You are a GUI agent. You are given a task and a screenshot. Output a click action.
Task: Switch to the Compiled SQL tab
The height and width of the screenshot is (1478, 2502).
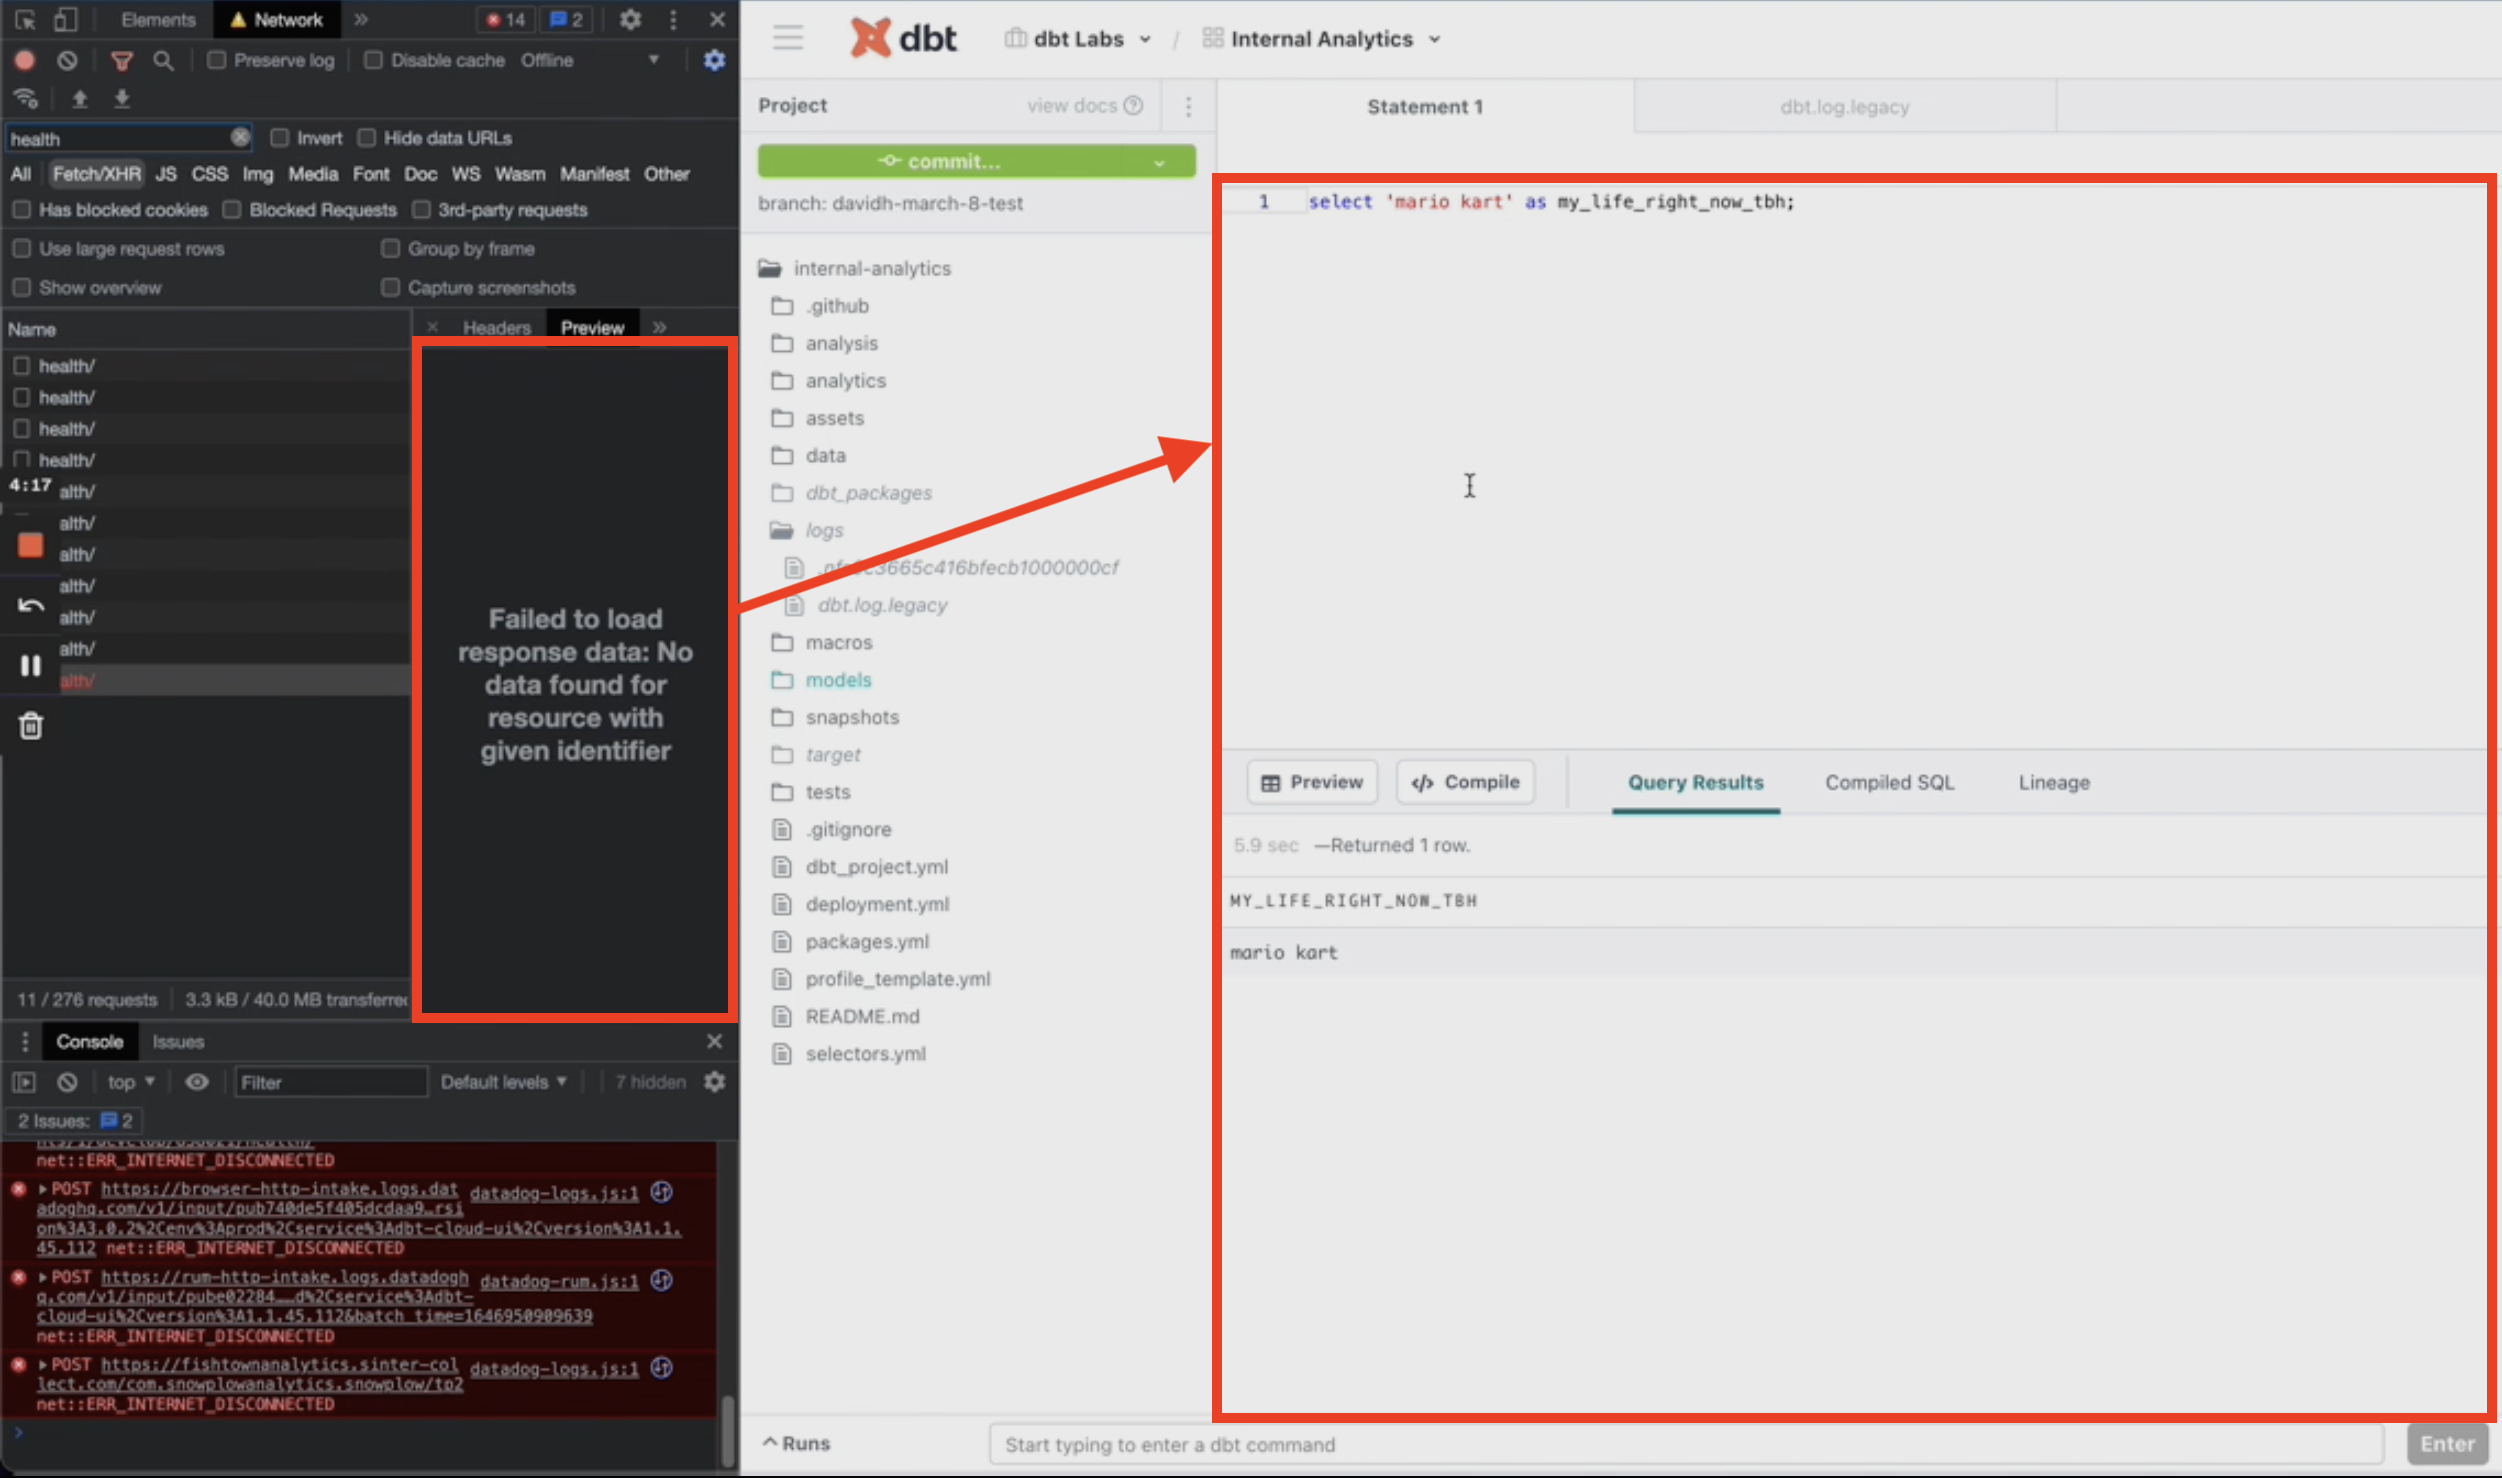[1889, 782]
